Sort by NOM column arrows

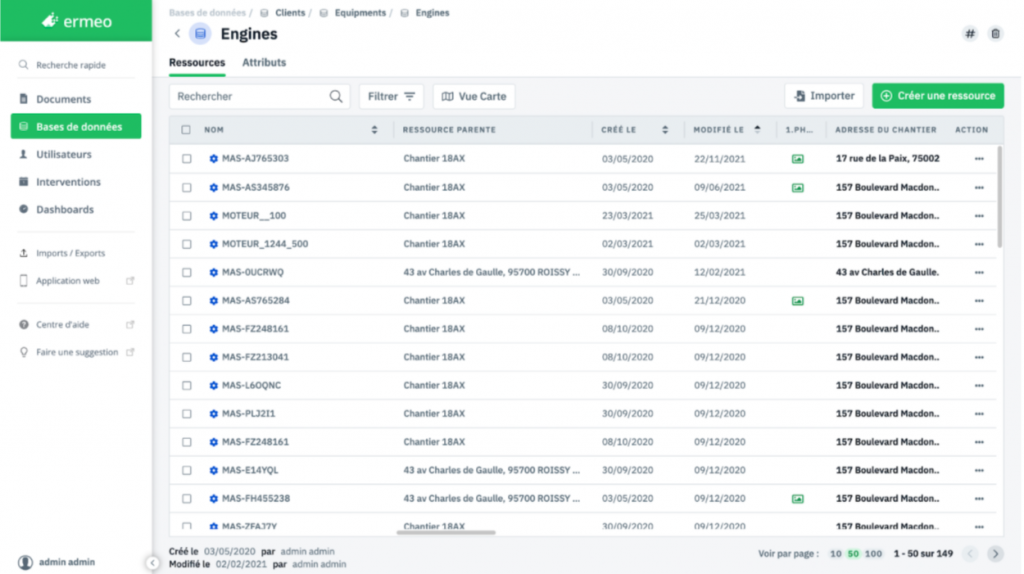(374, 130)
